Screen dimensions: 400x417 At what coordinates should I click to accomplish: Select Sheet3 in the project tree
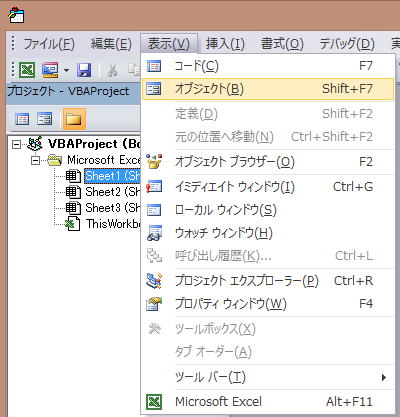113,208
